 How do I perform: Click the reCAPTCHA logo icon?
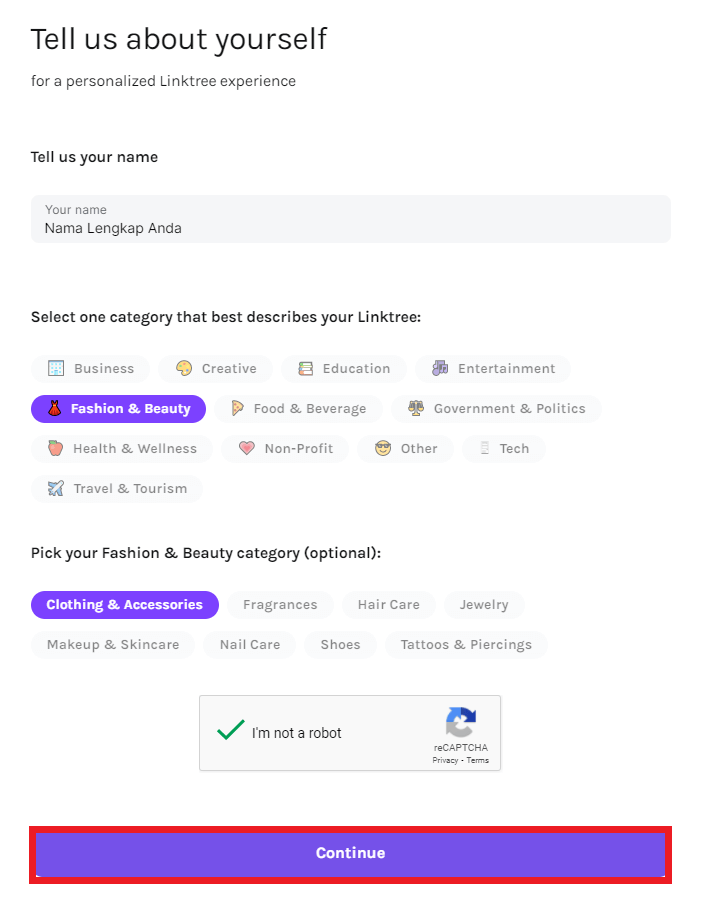pos(461,722)
